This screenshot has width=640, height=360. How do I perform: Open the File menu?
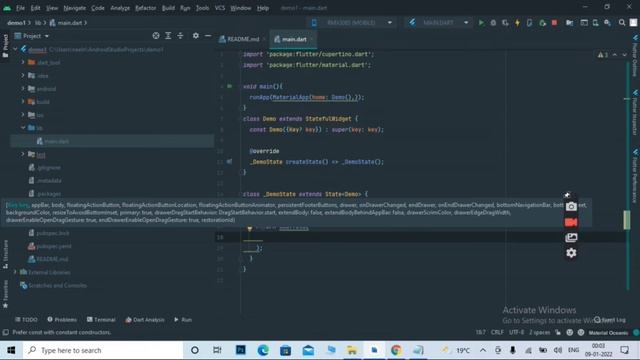pos(20,8)
